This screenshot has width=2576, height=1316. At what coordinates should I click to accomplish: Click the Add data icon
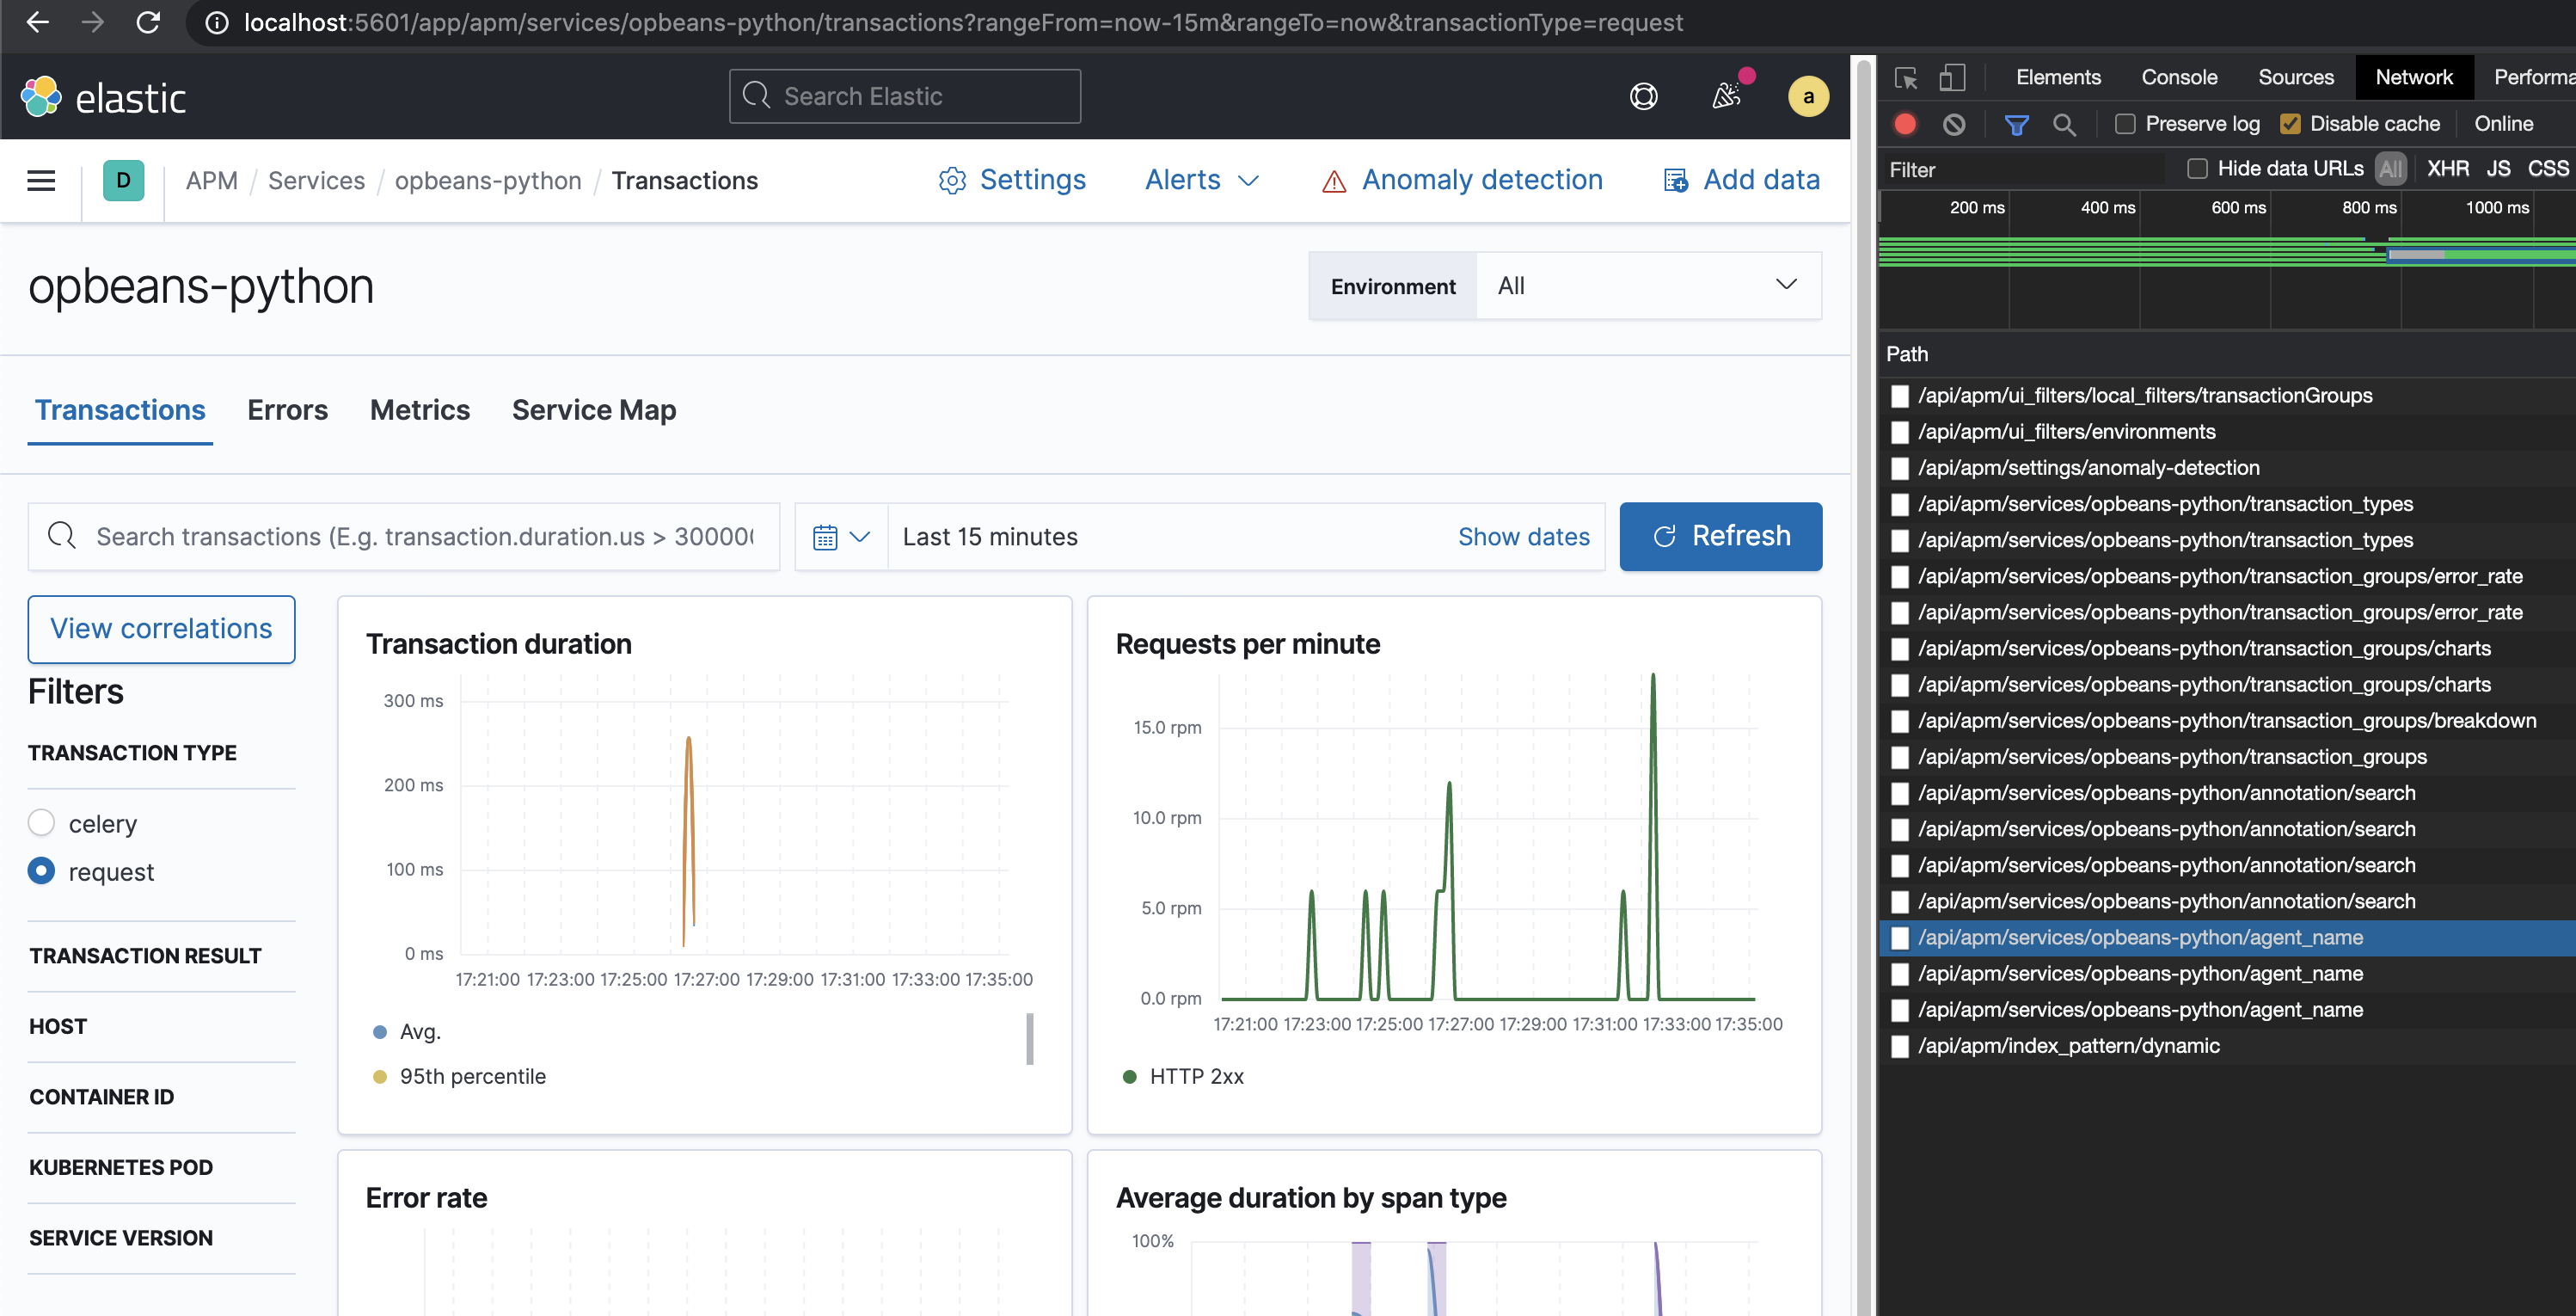pyautogui.click(x=1675, y=180)
